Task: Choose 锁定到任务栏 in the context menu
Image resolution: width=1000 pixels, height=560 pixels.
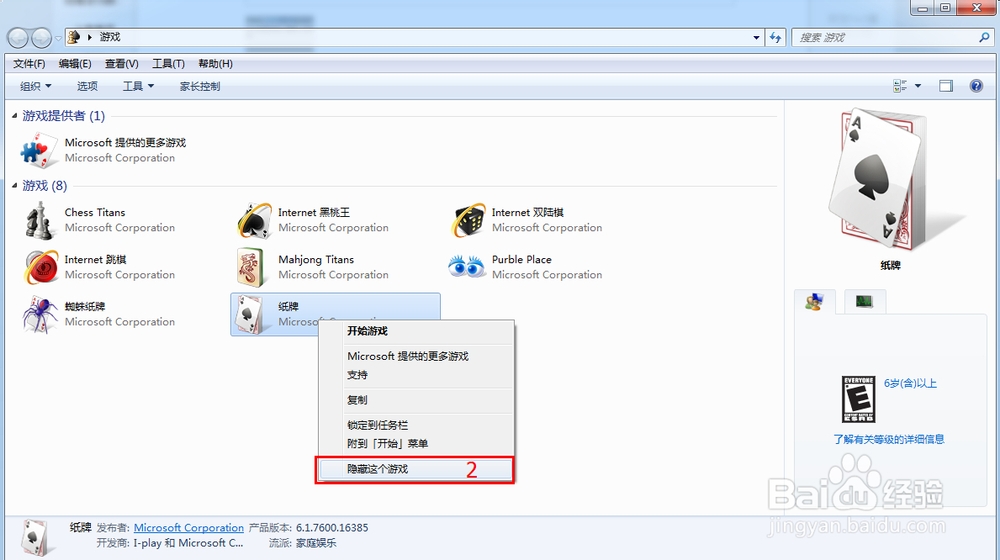Action: (x=416, y=425)
